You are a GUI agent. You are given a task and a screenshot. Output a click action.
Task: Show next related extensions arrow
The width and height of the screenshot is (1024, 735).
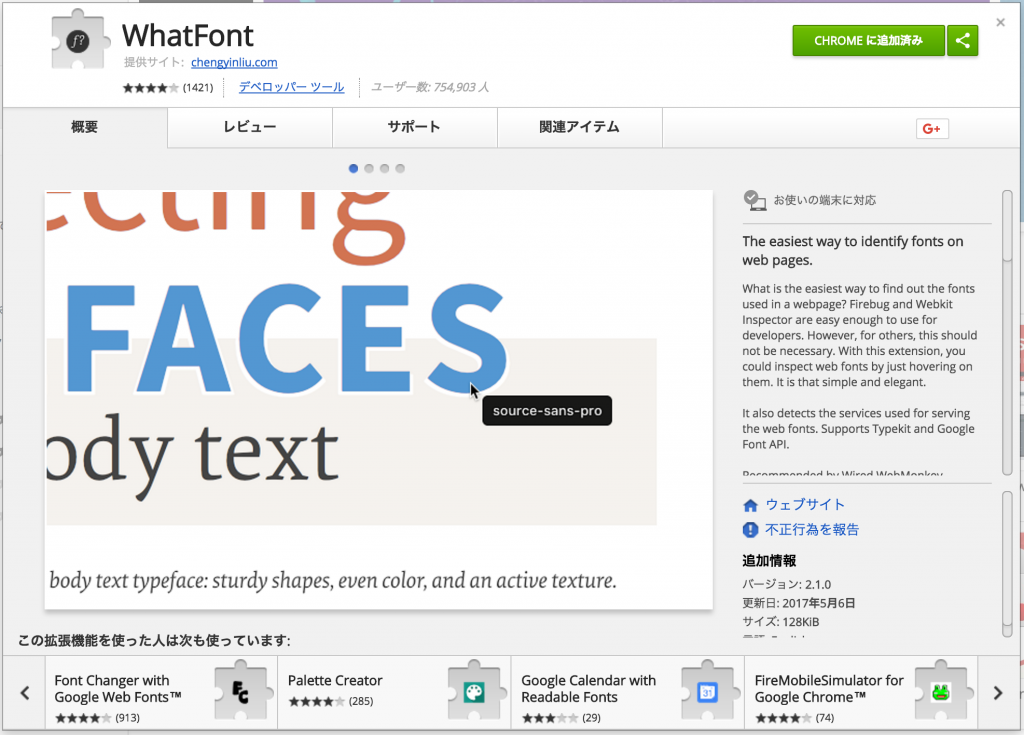(x=997, y=693)
